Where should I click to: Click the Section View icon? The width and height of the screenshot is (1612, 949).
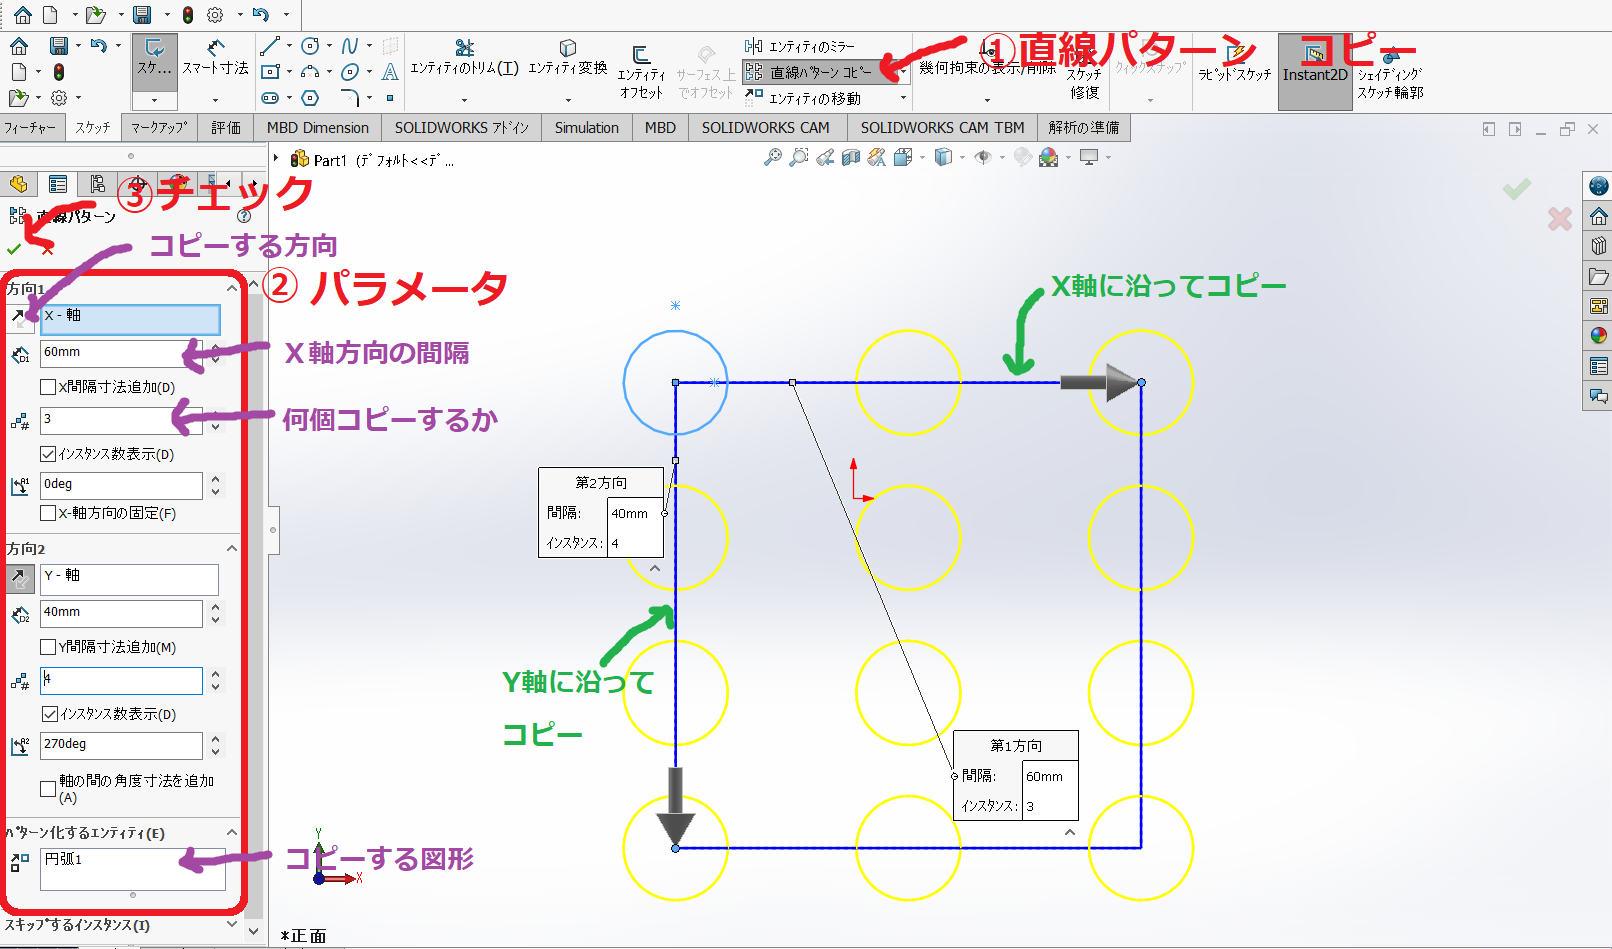(x=851, y=157)
